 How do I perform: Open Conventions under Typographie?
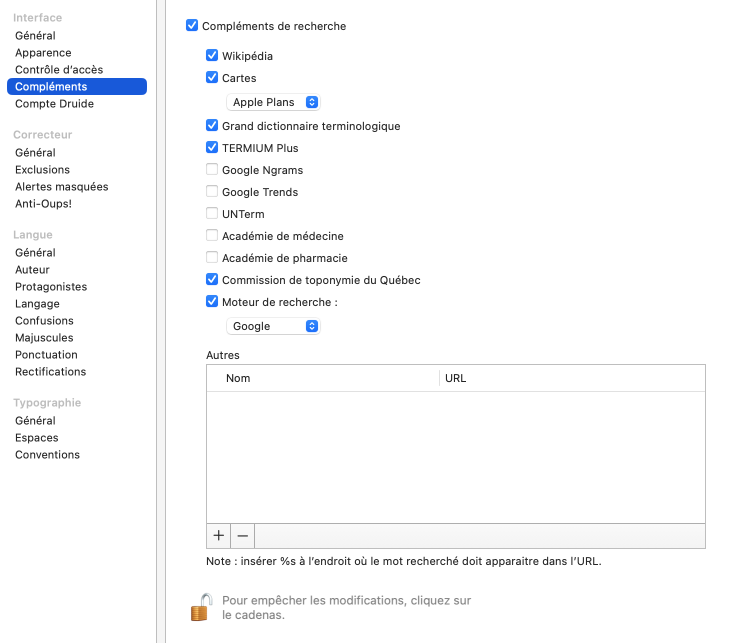tap(47, 455)
